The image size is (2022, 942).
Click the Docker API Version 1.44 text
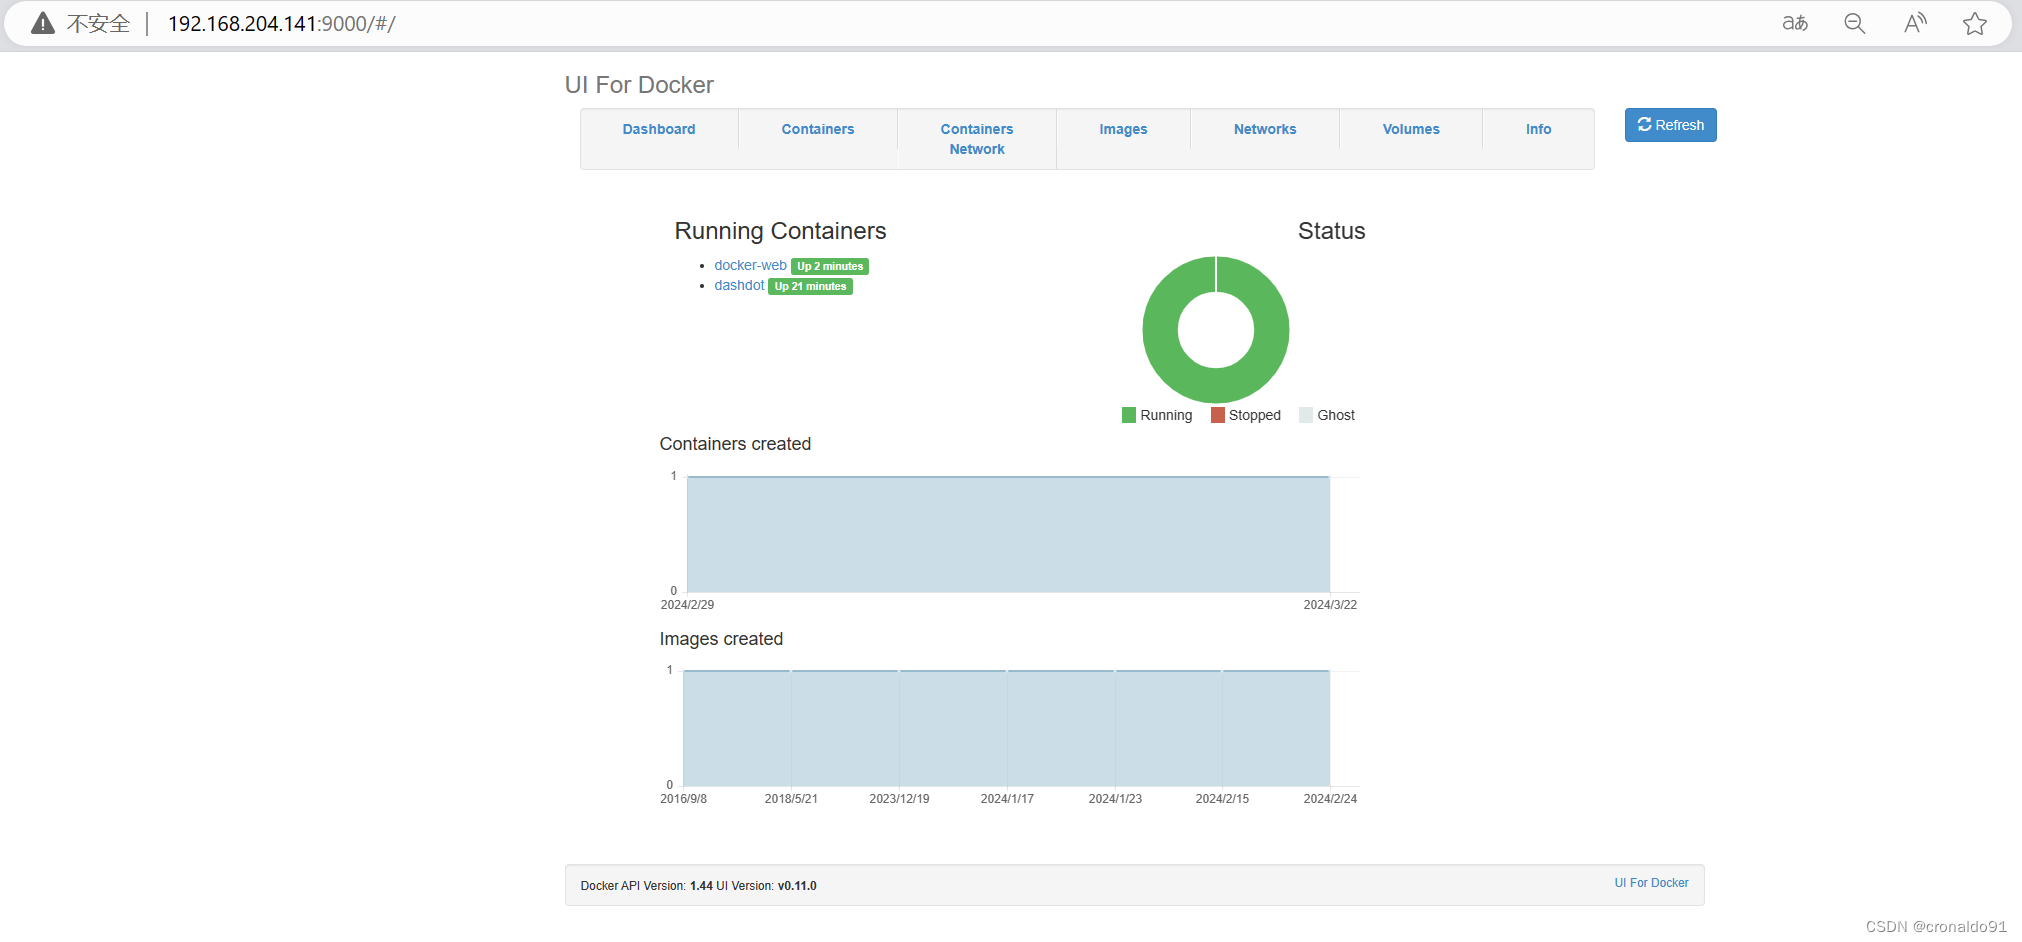pyautogui.click(x=646, y=886)
